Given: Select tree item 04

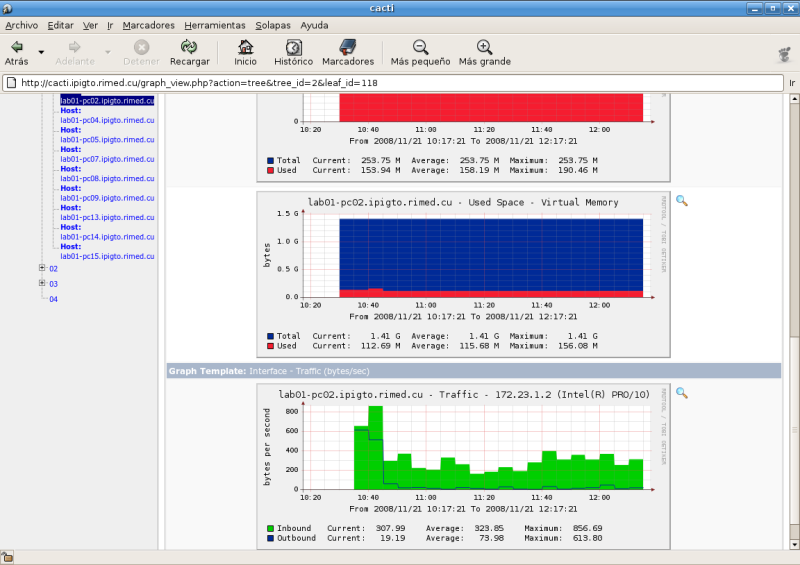Looking at the screenshot, I should tap(54, 299).
